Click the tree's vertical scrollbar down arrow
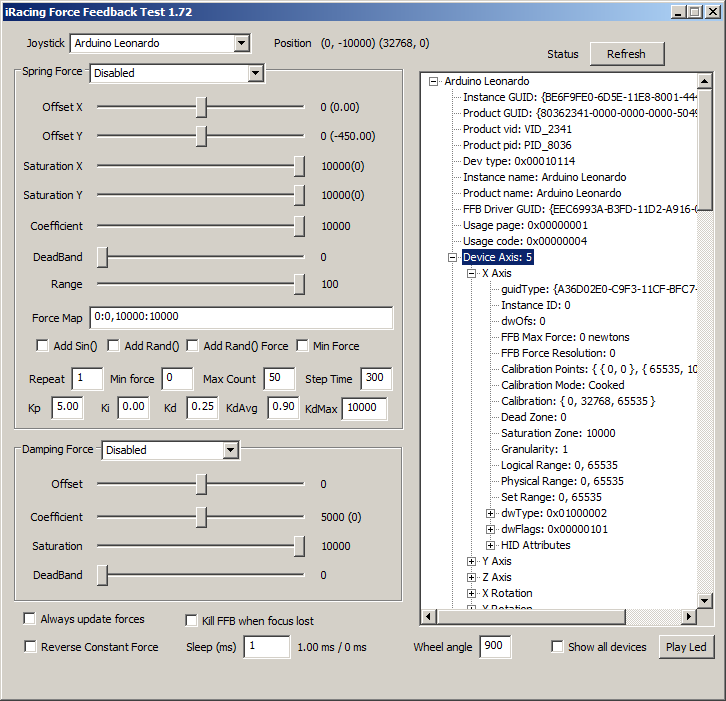726x701 pixels. [705, 601]
